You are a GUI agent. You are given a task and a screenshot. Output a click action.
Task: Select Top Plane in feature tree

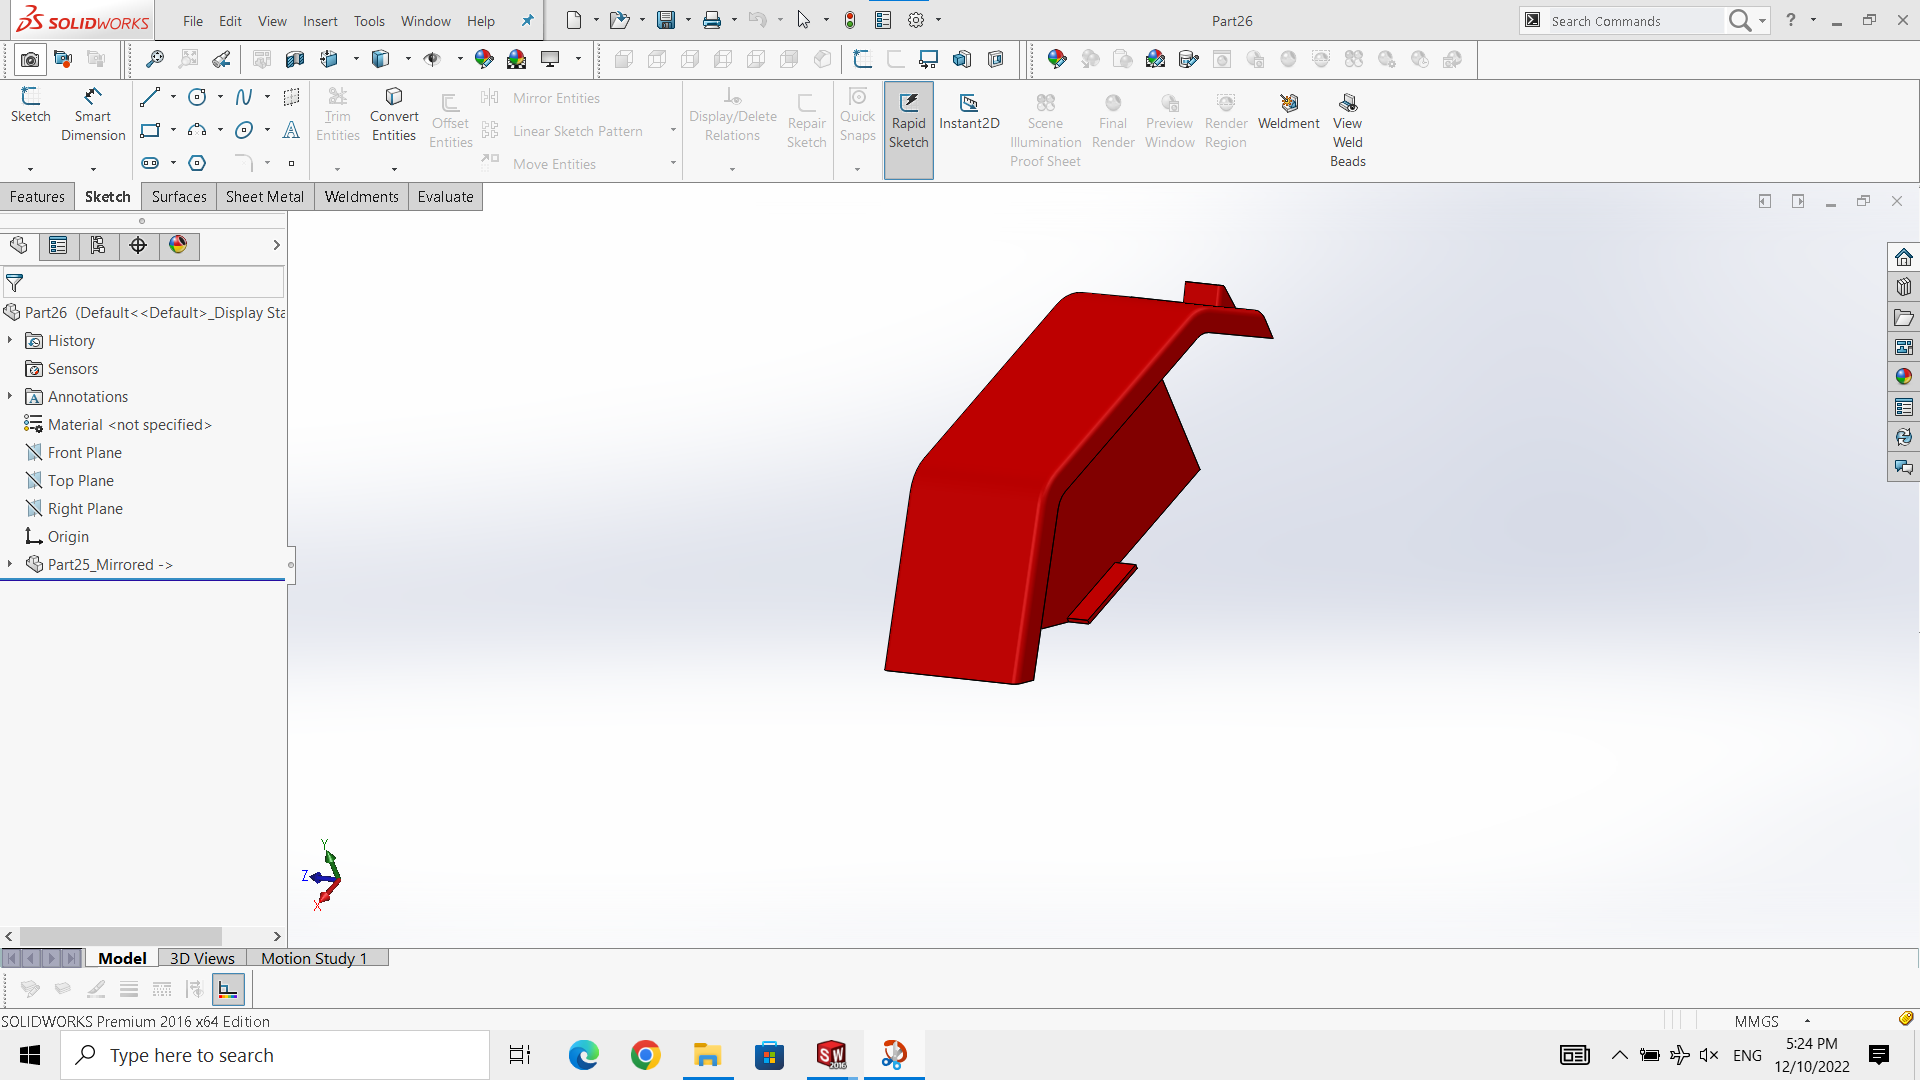click(x=80, y=481)
